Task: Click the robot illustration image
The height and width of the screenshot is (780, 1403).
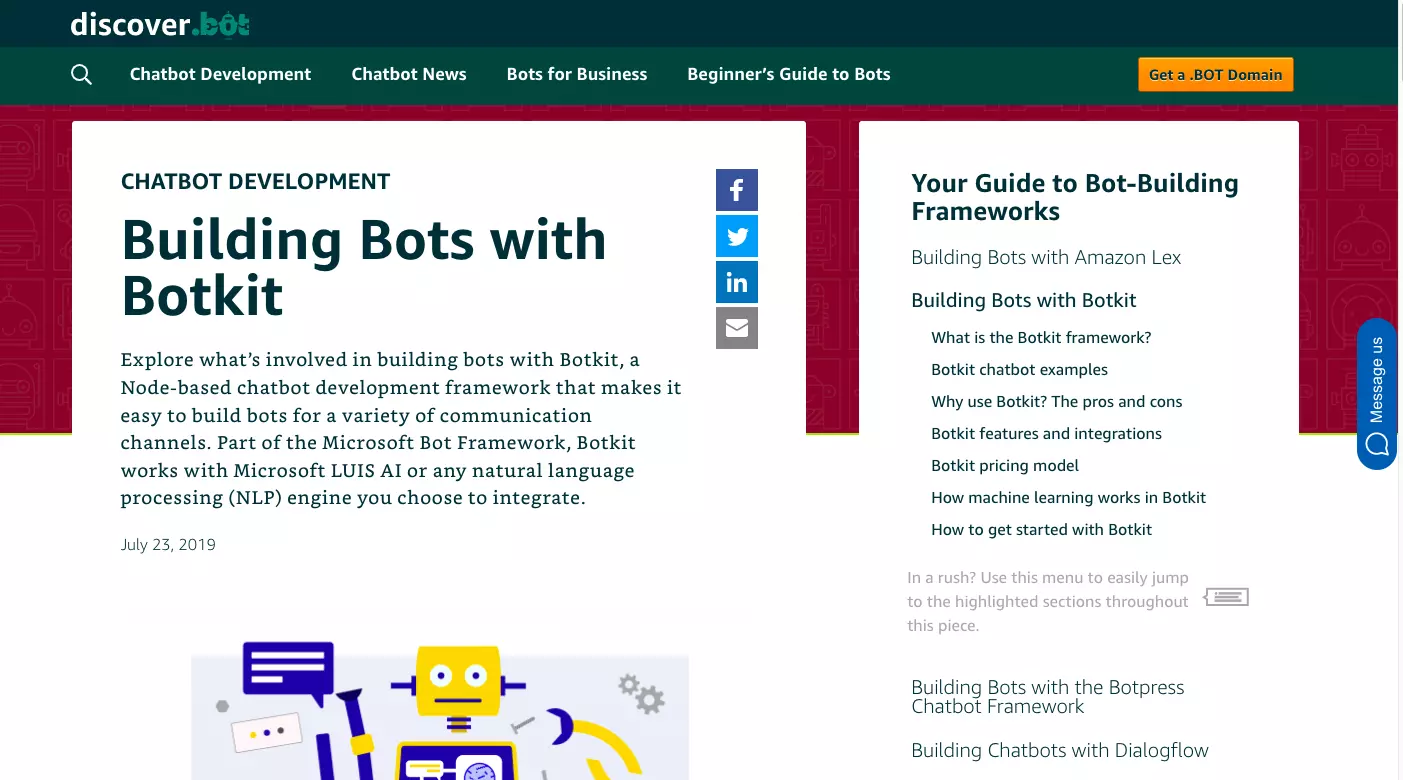Action: (440, 710)
